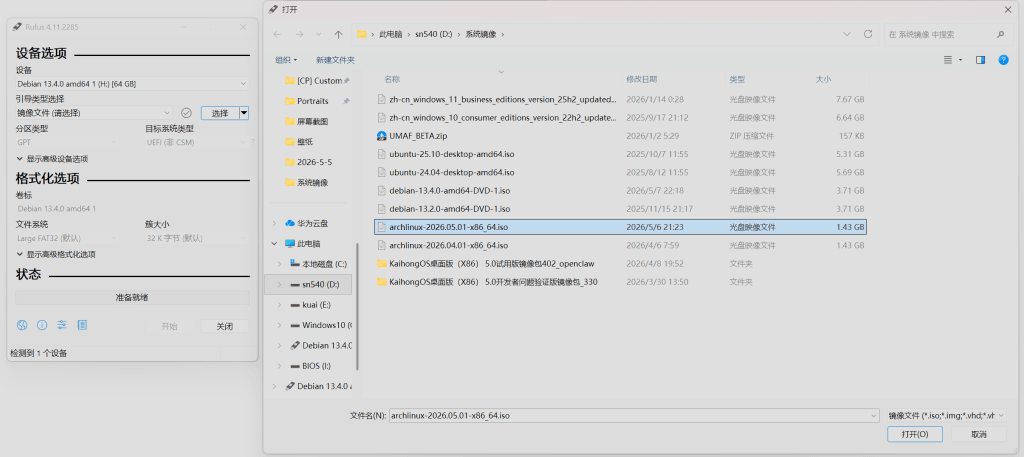Select ubuntu-25.10-desktop-amd64.iso

620,154
